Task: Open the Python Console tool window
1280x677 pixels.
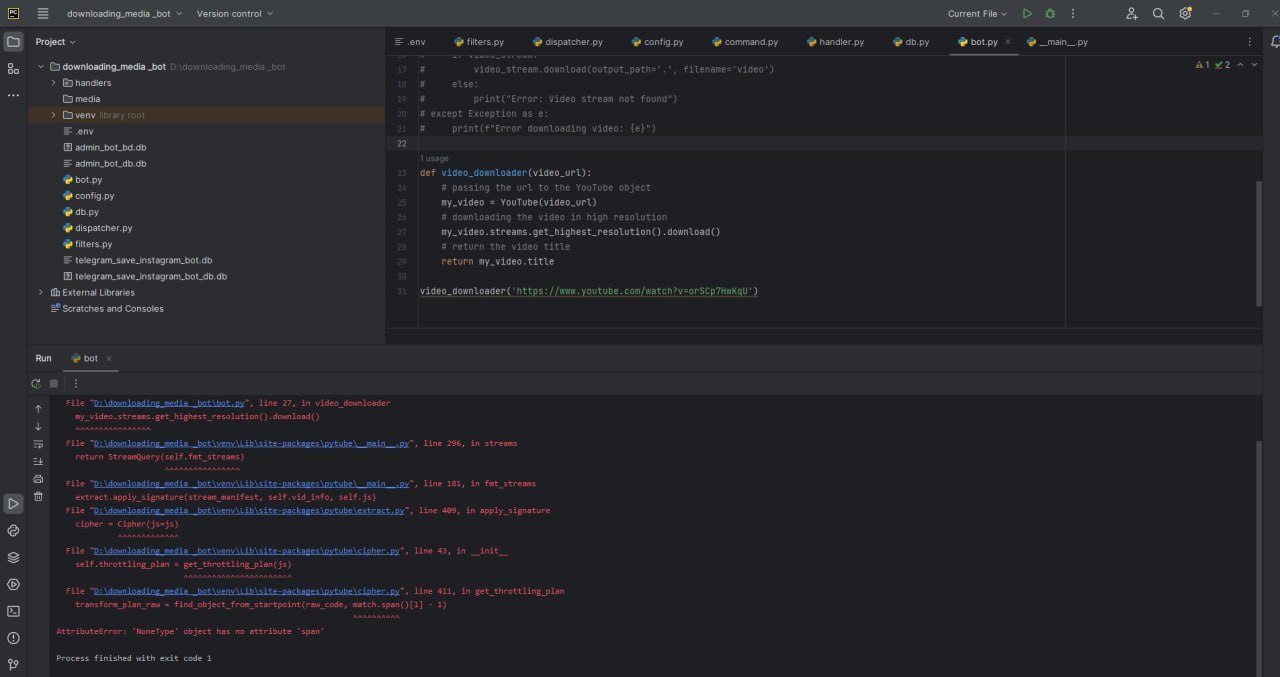Action: (13, 531)
